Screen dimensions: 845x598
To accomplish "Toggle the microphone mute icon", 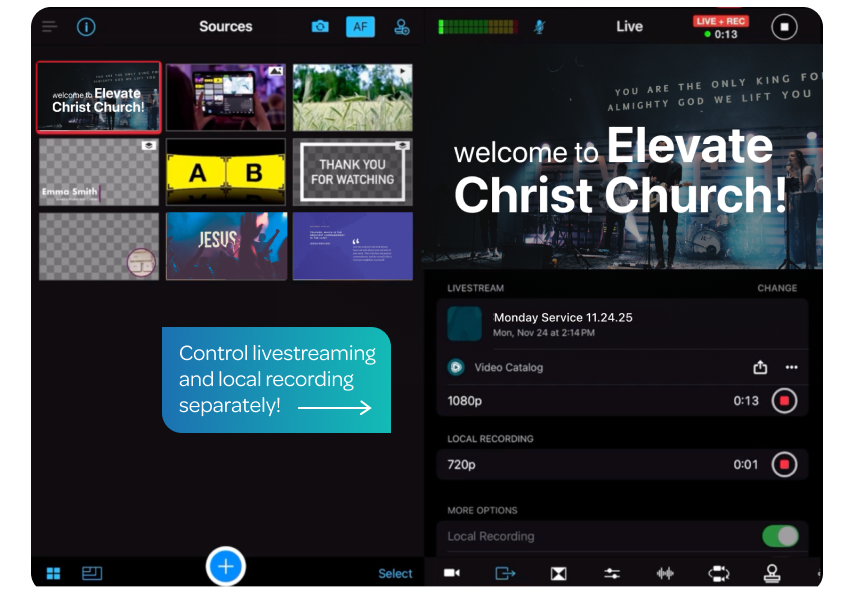I will pyautogui.click(x=540, y=27).
